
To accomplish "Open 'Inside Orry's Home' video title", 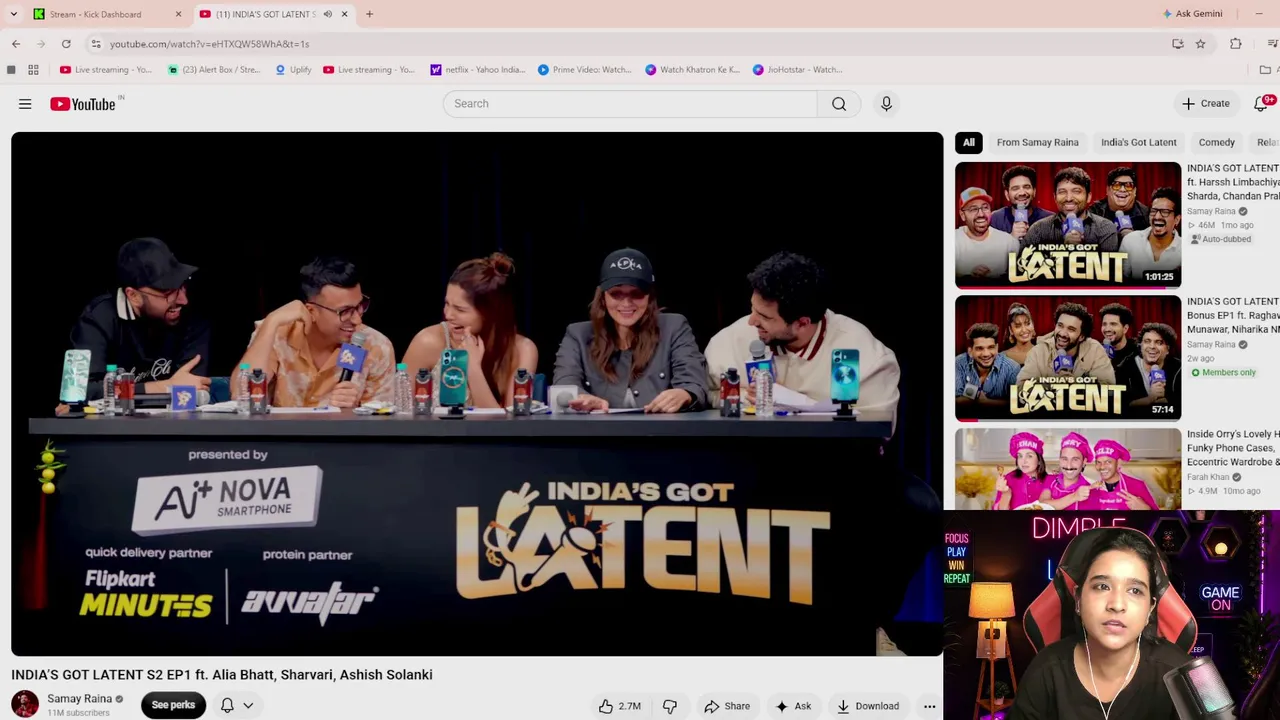I will click(1233, 448).
